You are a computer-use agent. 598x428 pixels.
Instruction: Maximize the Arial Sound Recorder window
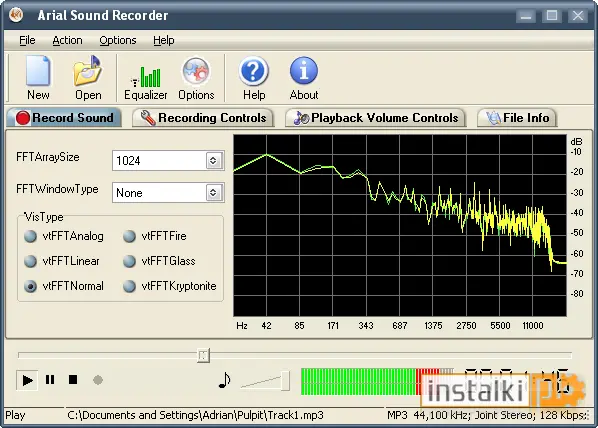point(552,16)
